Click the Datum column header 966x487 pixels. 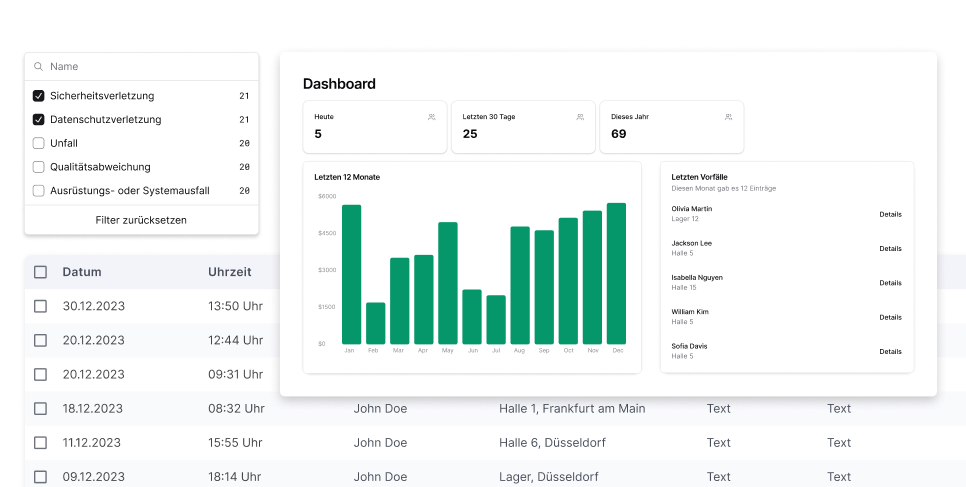click(x=82, y=272)
